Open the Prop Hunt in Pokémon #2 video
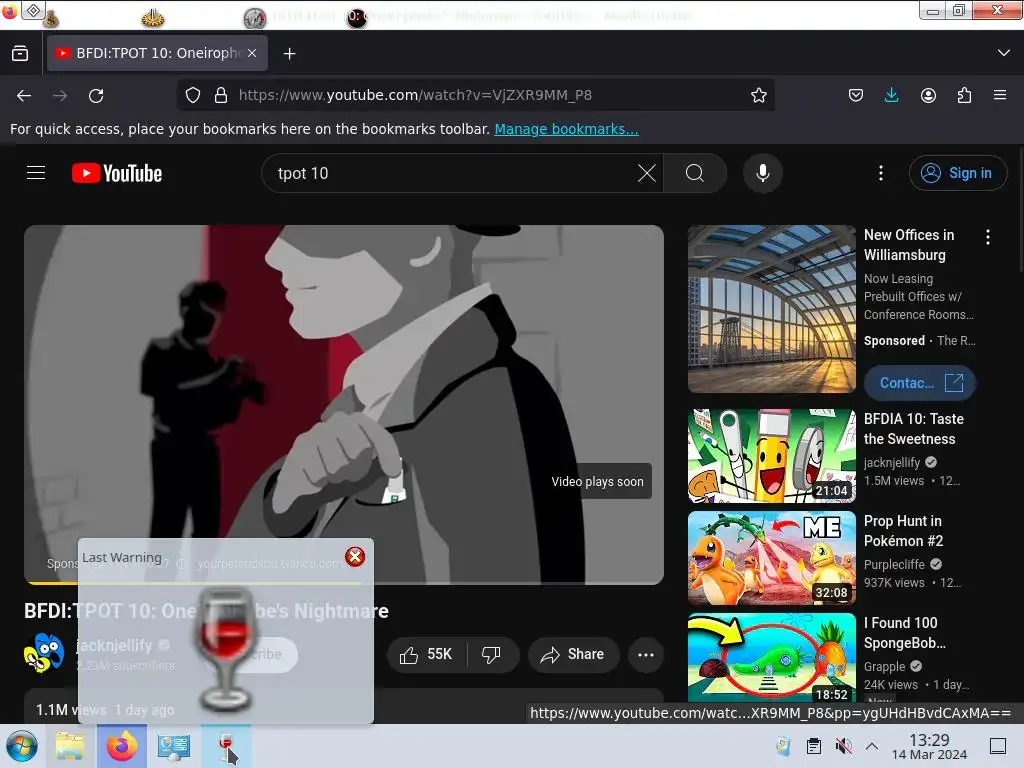Screen dimensions: 1024x768 772,558
